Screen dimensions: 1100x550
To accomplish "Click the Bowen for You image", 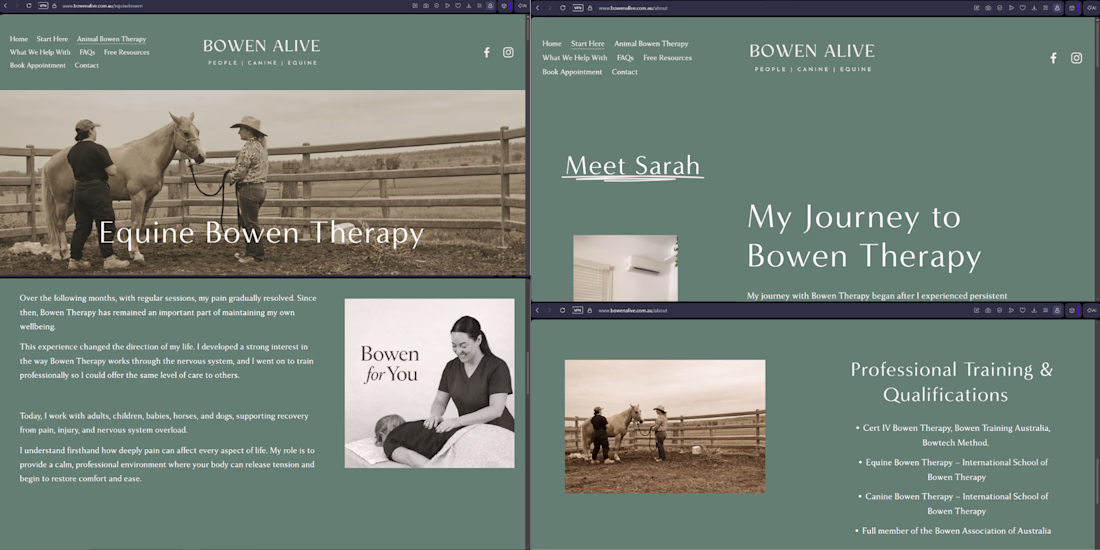I will click(429, 383).
